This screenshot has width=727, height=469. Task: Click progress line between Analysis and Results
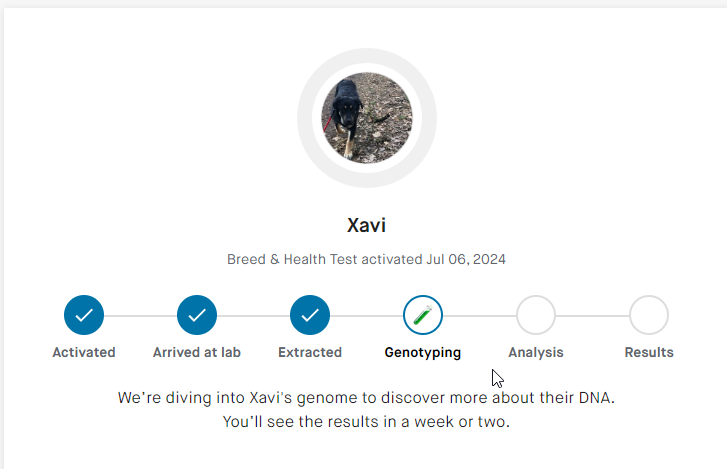pos(592,316)
